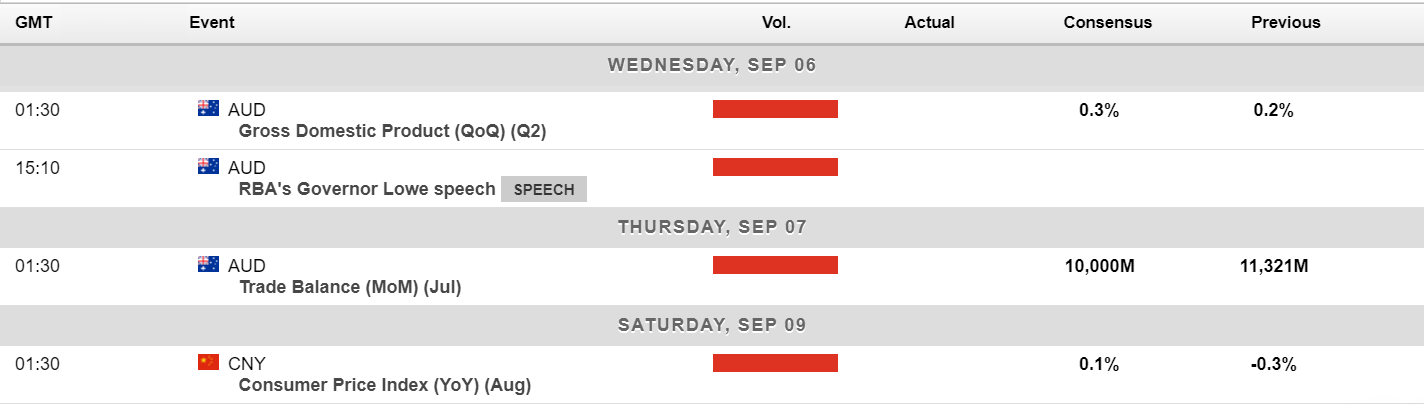Click the Event column header

tap(212, 22)
